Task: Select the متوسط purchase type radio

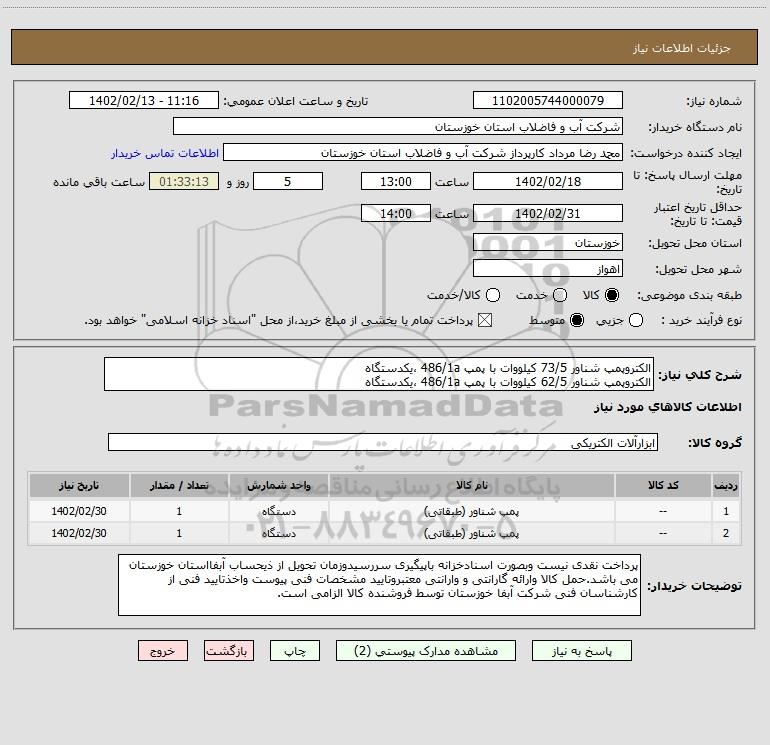Action: (577, 320)
